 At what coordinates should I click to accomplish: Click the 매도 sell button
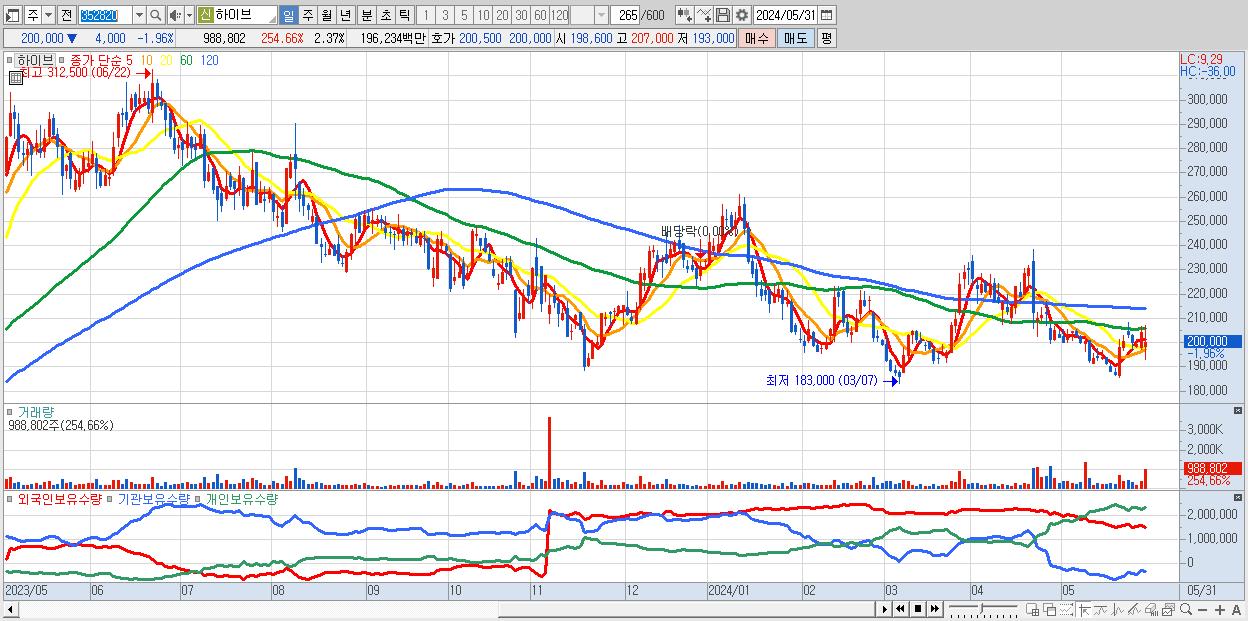coord(795,38)
